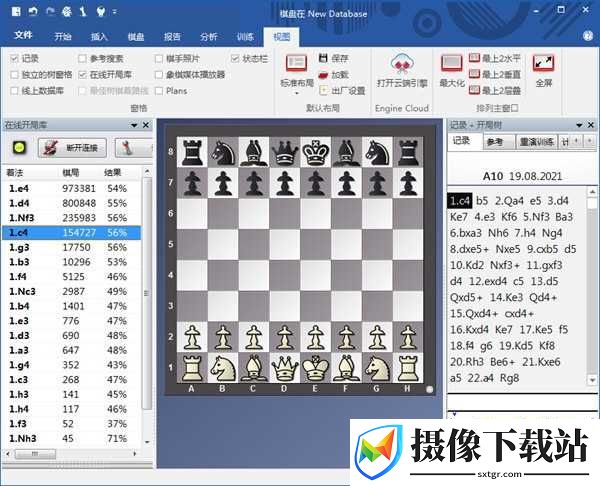Click the green connection status light icon
The width and height of the screenshot is (600, 486).
[20, 147]
